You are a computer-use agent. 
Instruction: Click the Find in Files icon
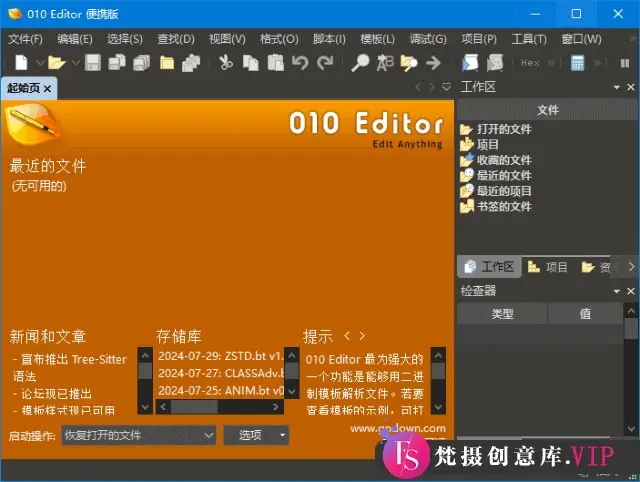click(x=409, y=63)
